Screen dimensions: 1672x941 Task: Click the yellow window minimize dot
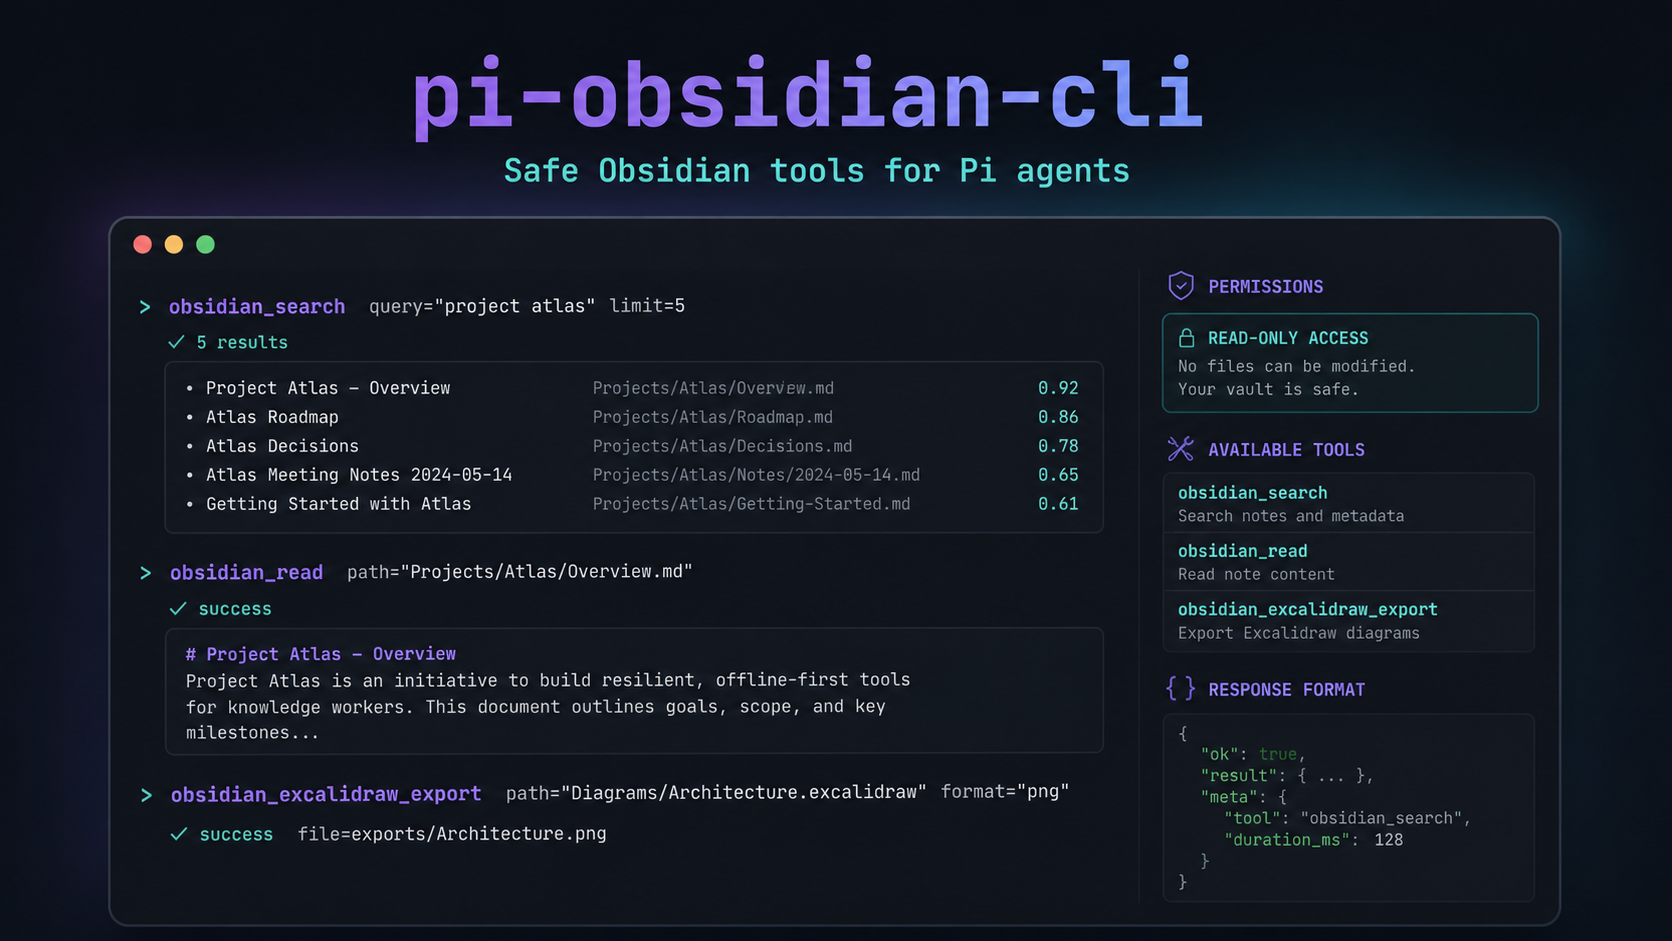coord(174,245)
